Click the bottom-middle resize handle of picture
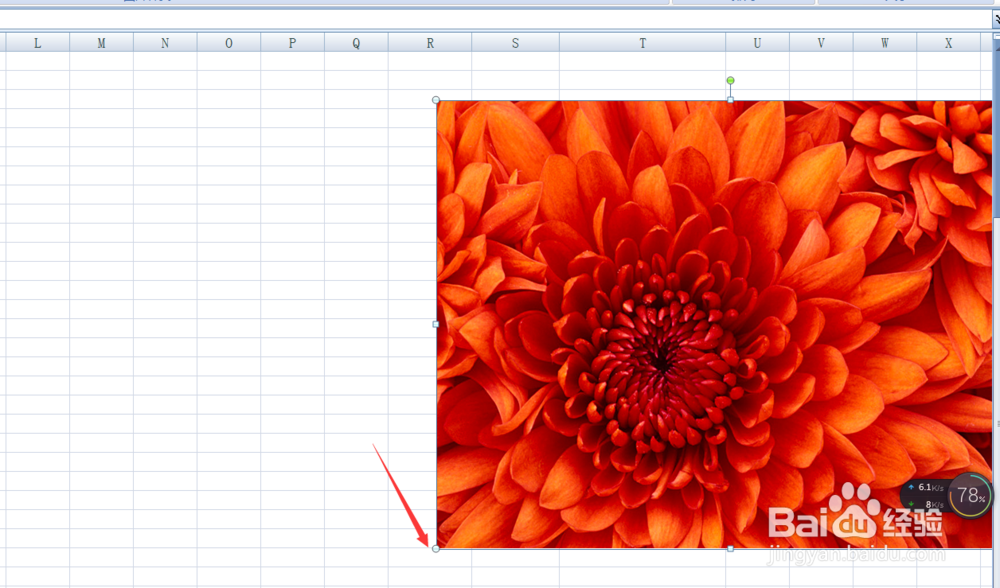1000x588 pixels. click(x=730, y=548)
